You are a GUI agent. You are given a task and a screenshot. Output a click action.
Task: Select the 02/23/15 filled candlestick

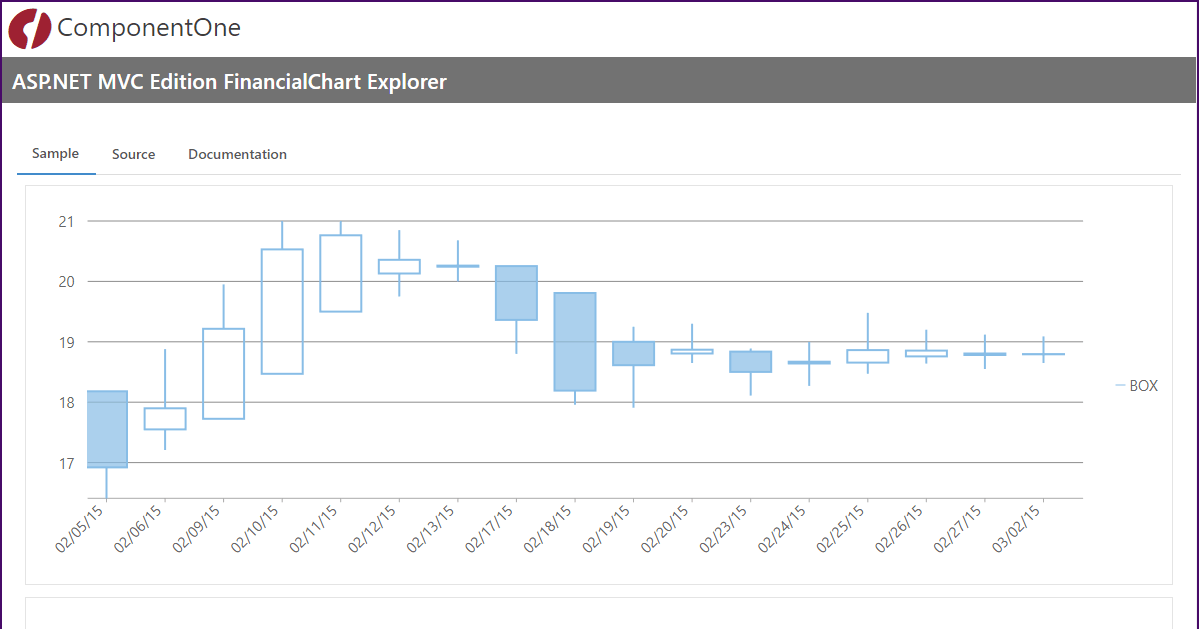click(750, 361)
